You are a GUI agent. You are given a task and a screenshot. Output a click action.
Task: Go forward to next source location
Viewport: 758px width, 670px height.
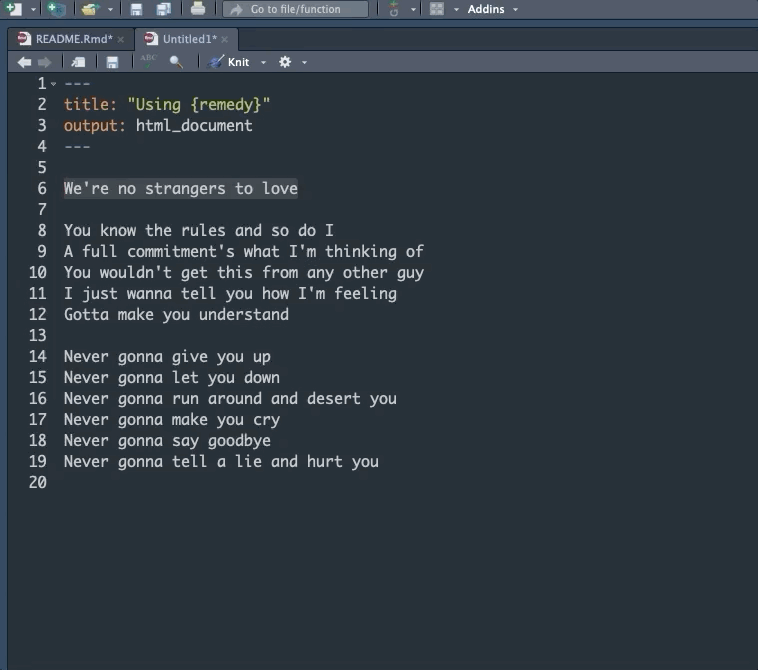[x=44, y=62]
